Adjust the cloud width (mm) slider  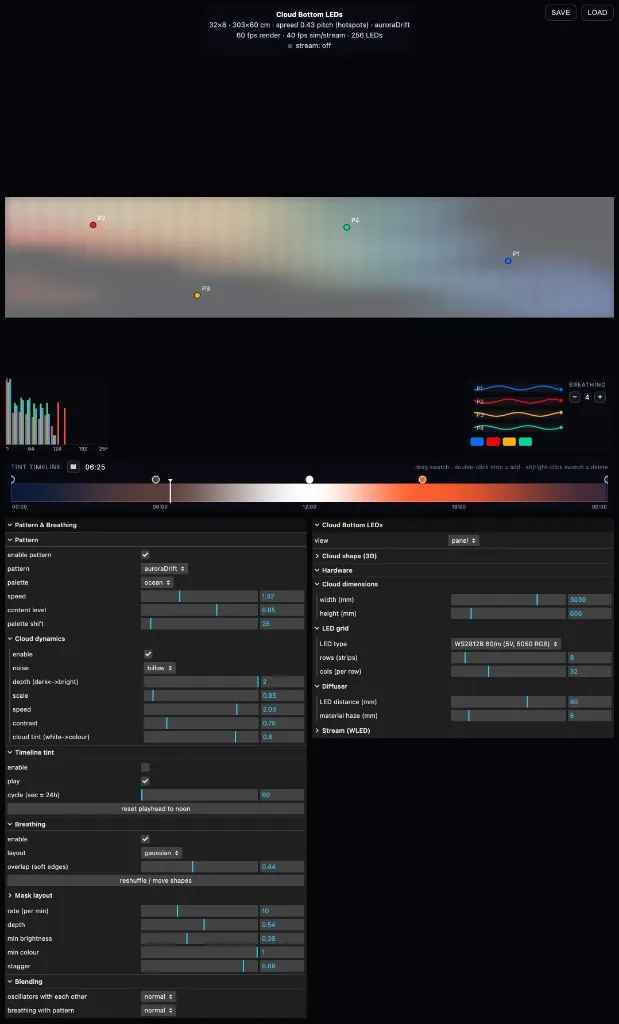[508, 600]
